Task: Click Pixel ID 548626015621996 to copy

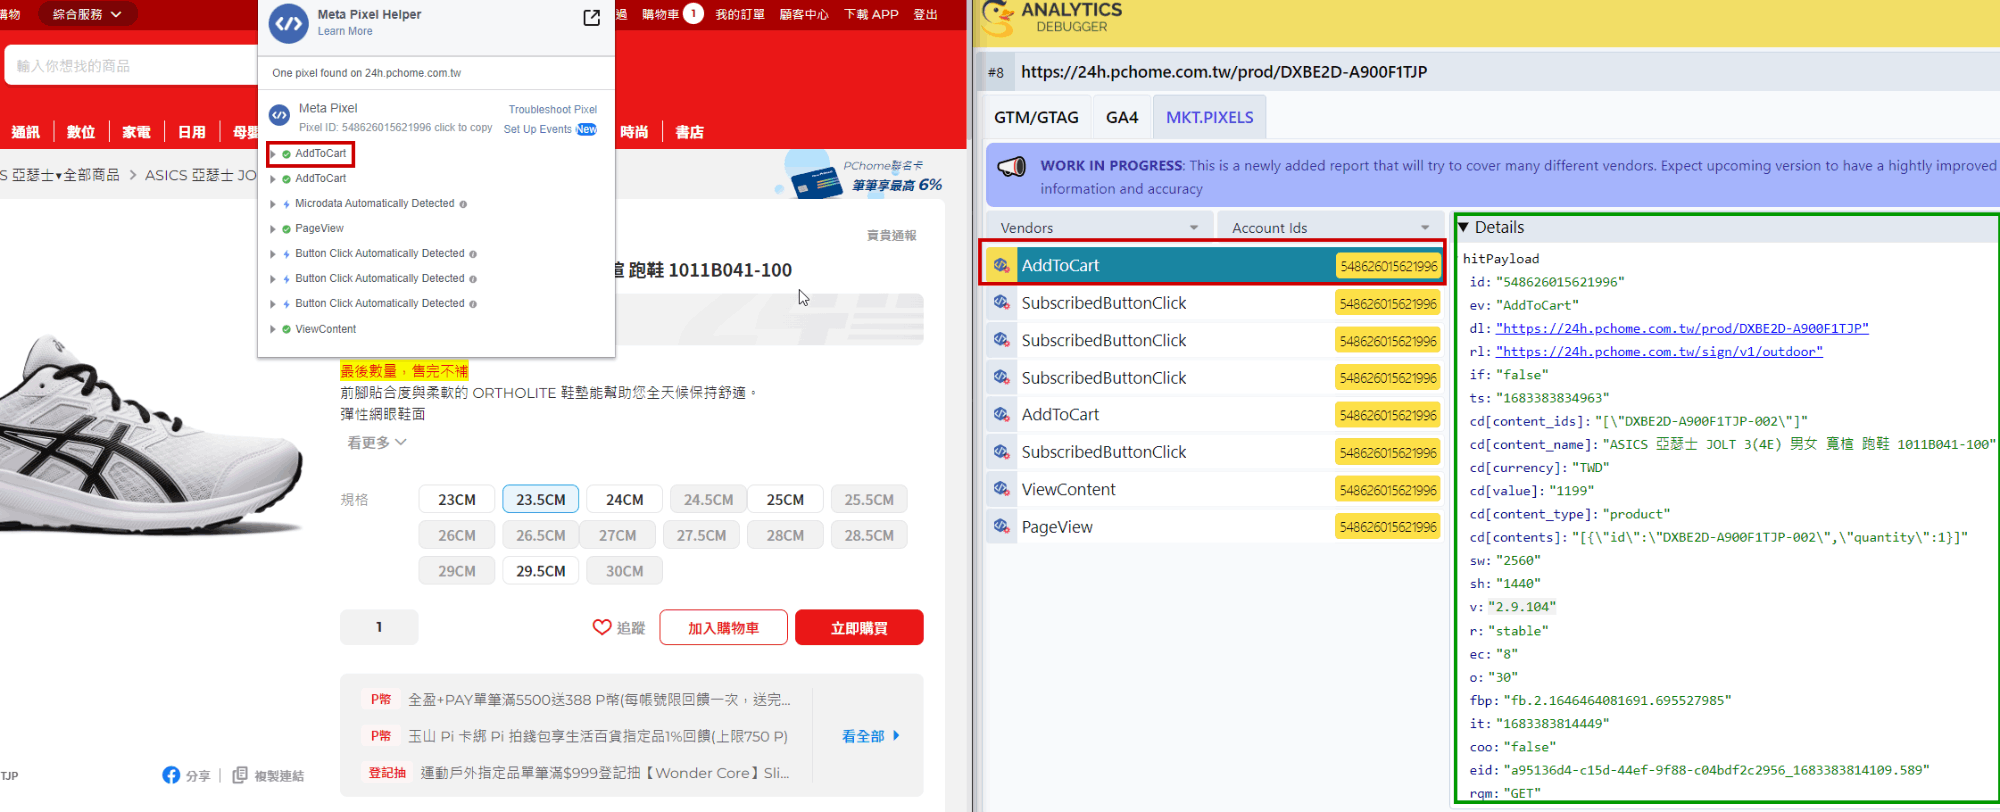Action: click(x=395, y=128)
